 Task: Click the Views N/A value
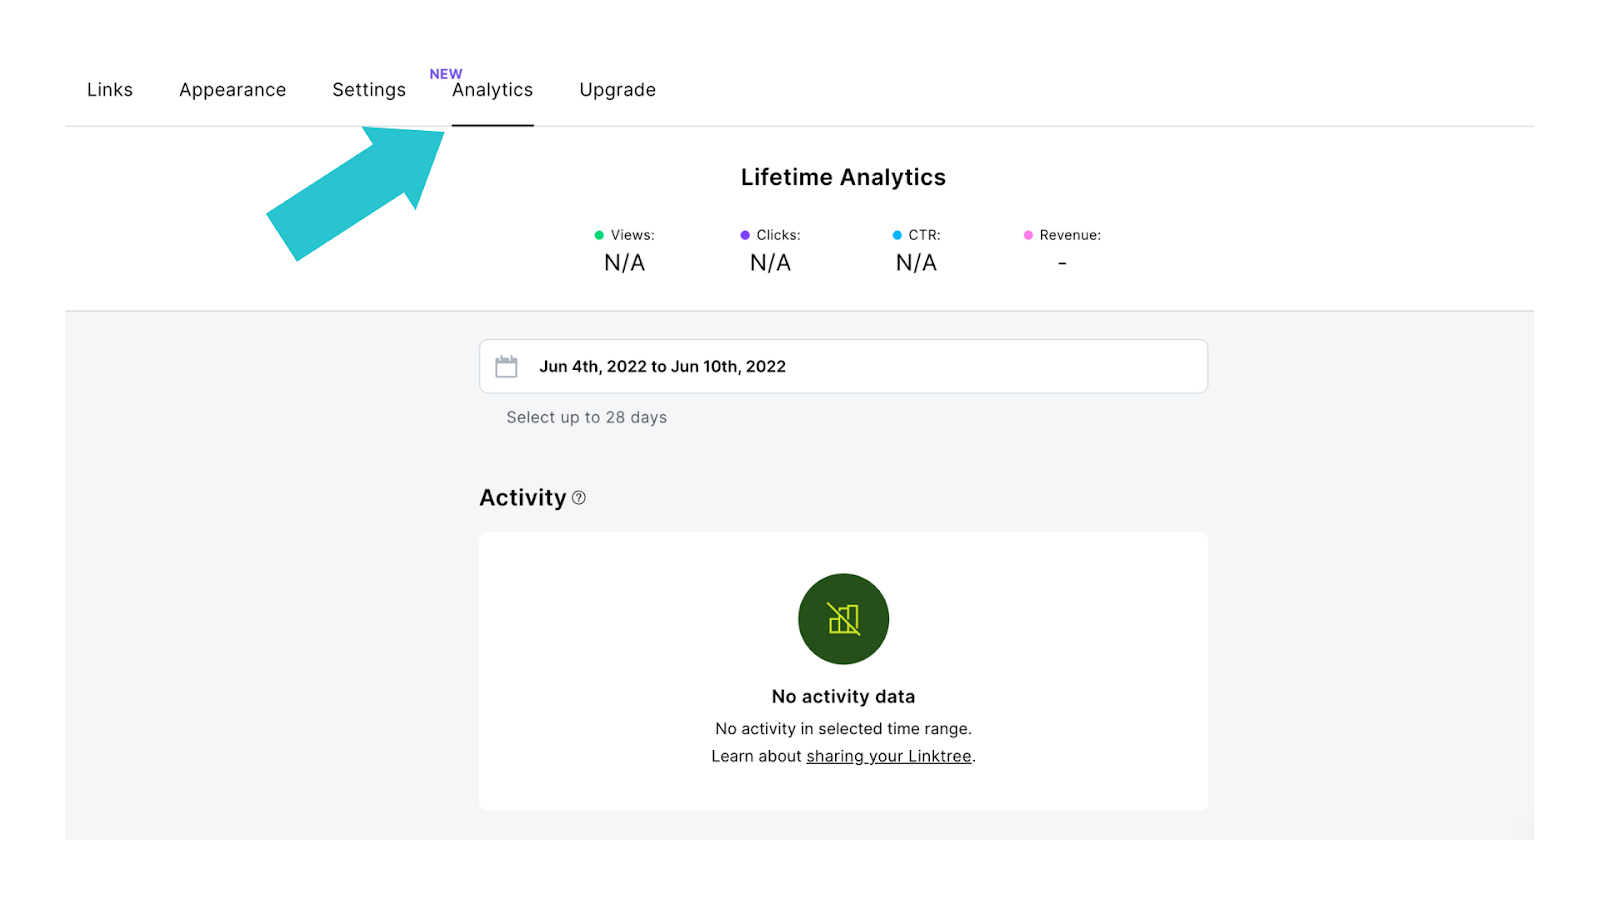click(624, 263)
